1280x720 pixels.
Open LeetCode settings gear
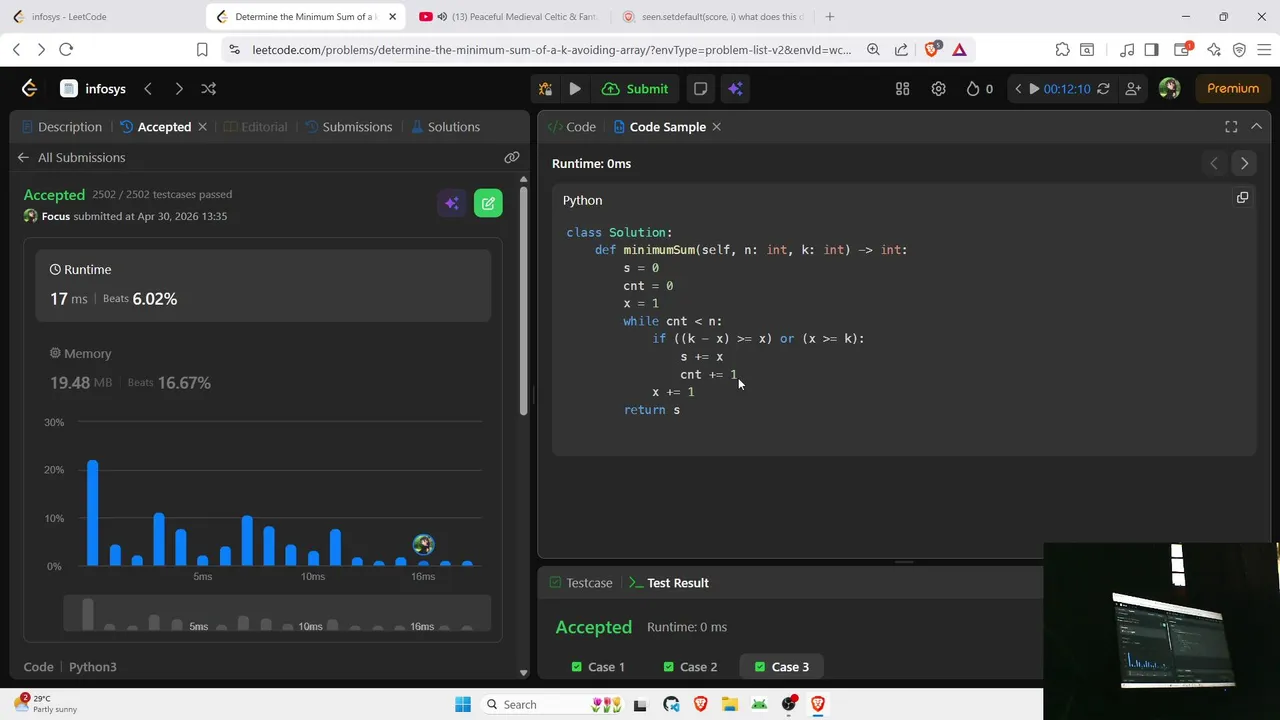coord(938,88)
